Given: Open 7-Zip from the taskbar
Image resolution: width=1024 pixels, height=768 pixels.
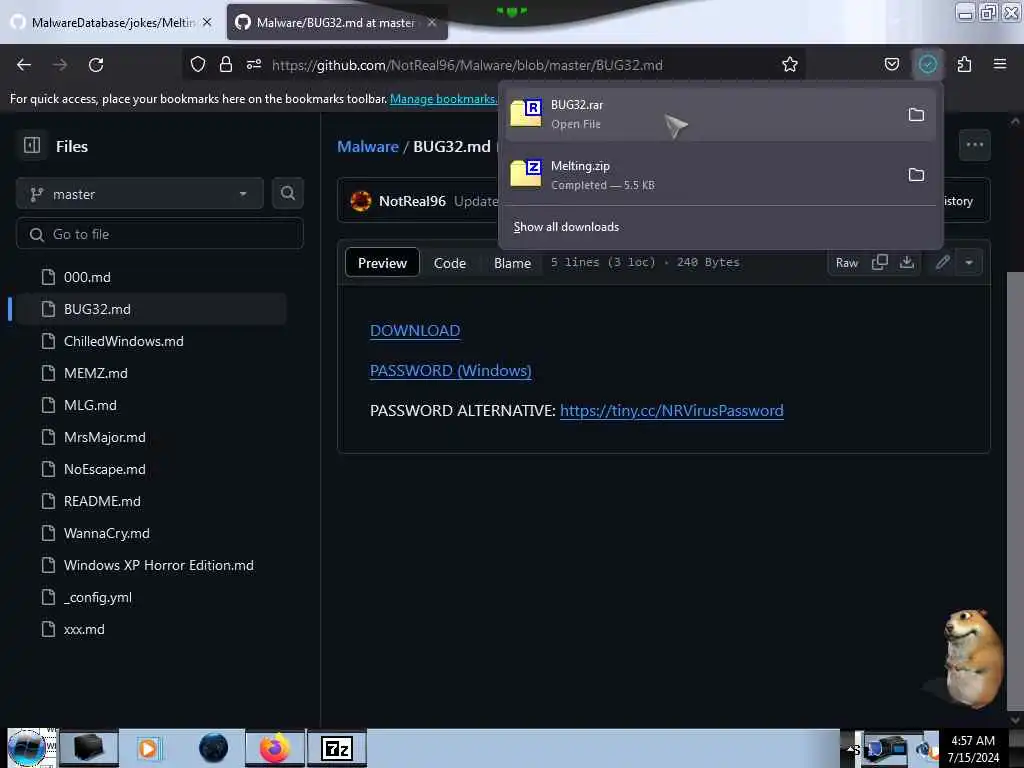Looking at the screenshot, I should (337, 748).
